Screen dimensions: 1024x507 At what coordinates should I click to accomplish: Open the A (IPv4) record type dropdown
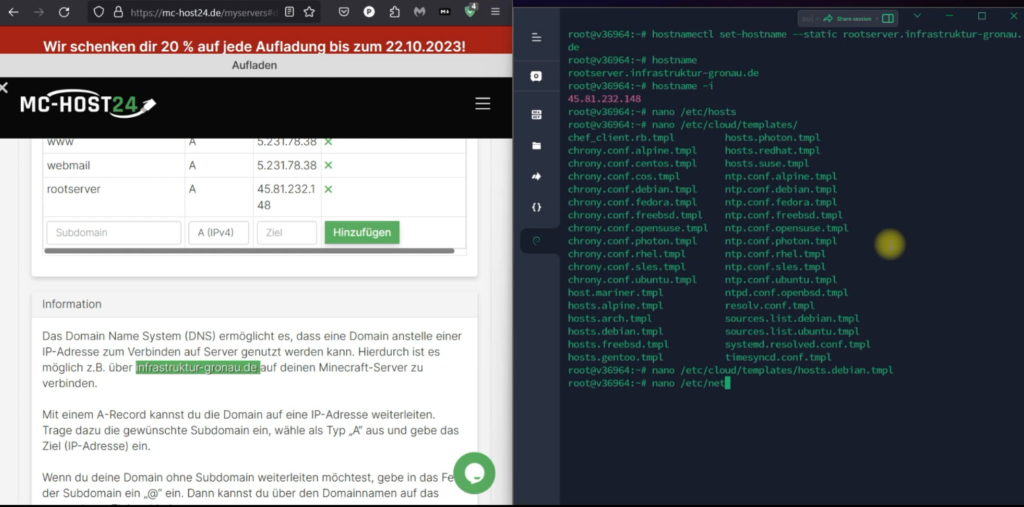(x=218, y=233)
